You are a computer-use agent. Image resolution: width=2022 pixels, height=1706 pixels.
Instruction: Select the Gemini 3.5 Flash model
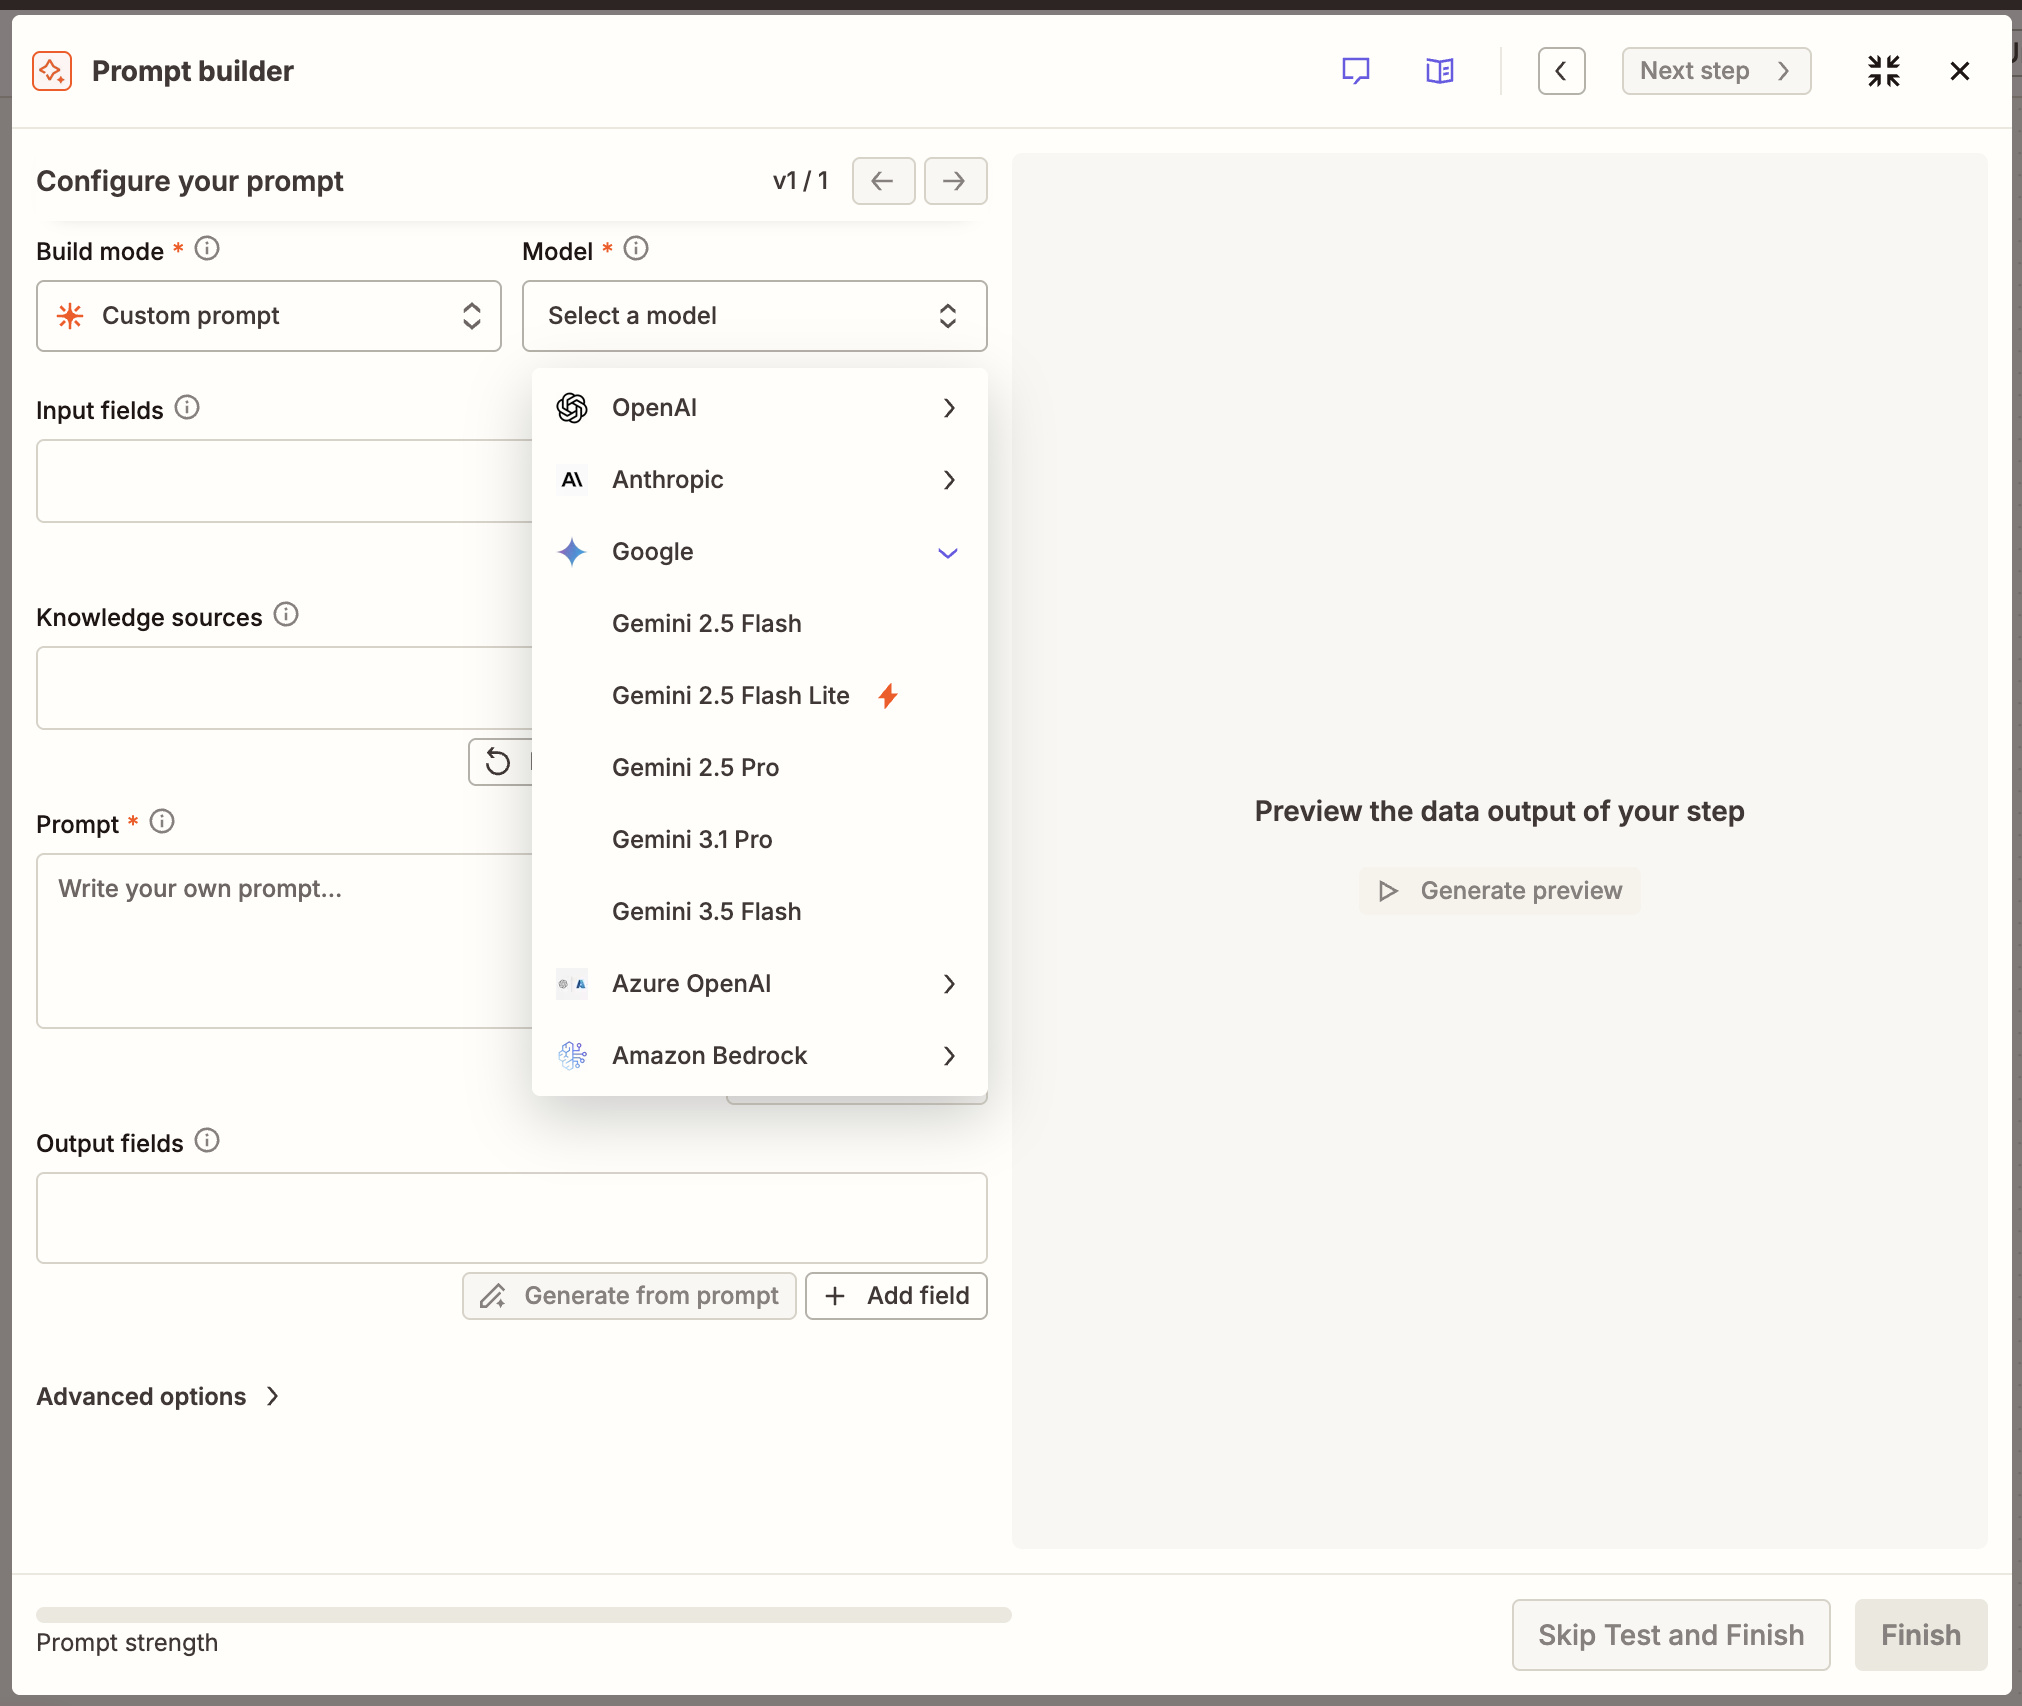760,912
